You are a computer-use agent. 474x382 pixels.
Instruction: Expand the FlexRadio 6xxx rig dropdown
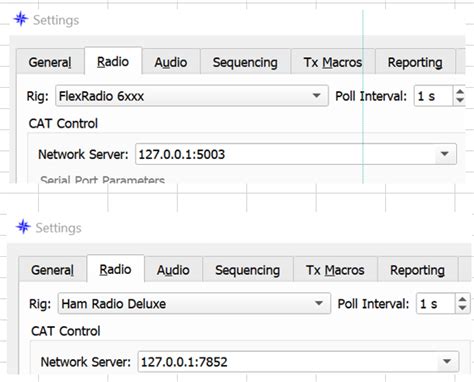point(317,96)
